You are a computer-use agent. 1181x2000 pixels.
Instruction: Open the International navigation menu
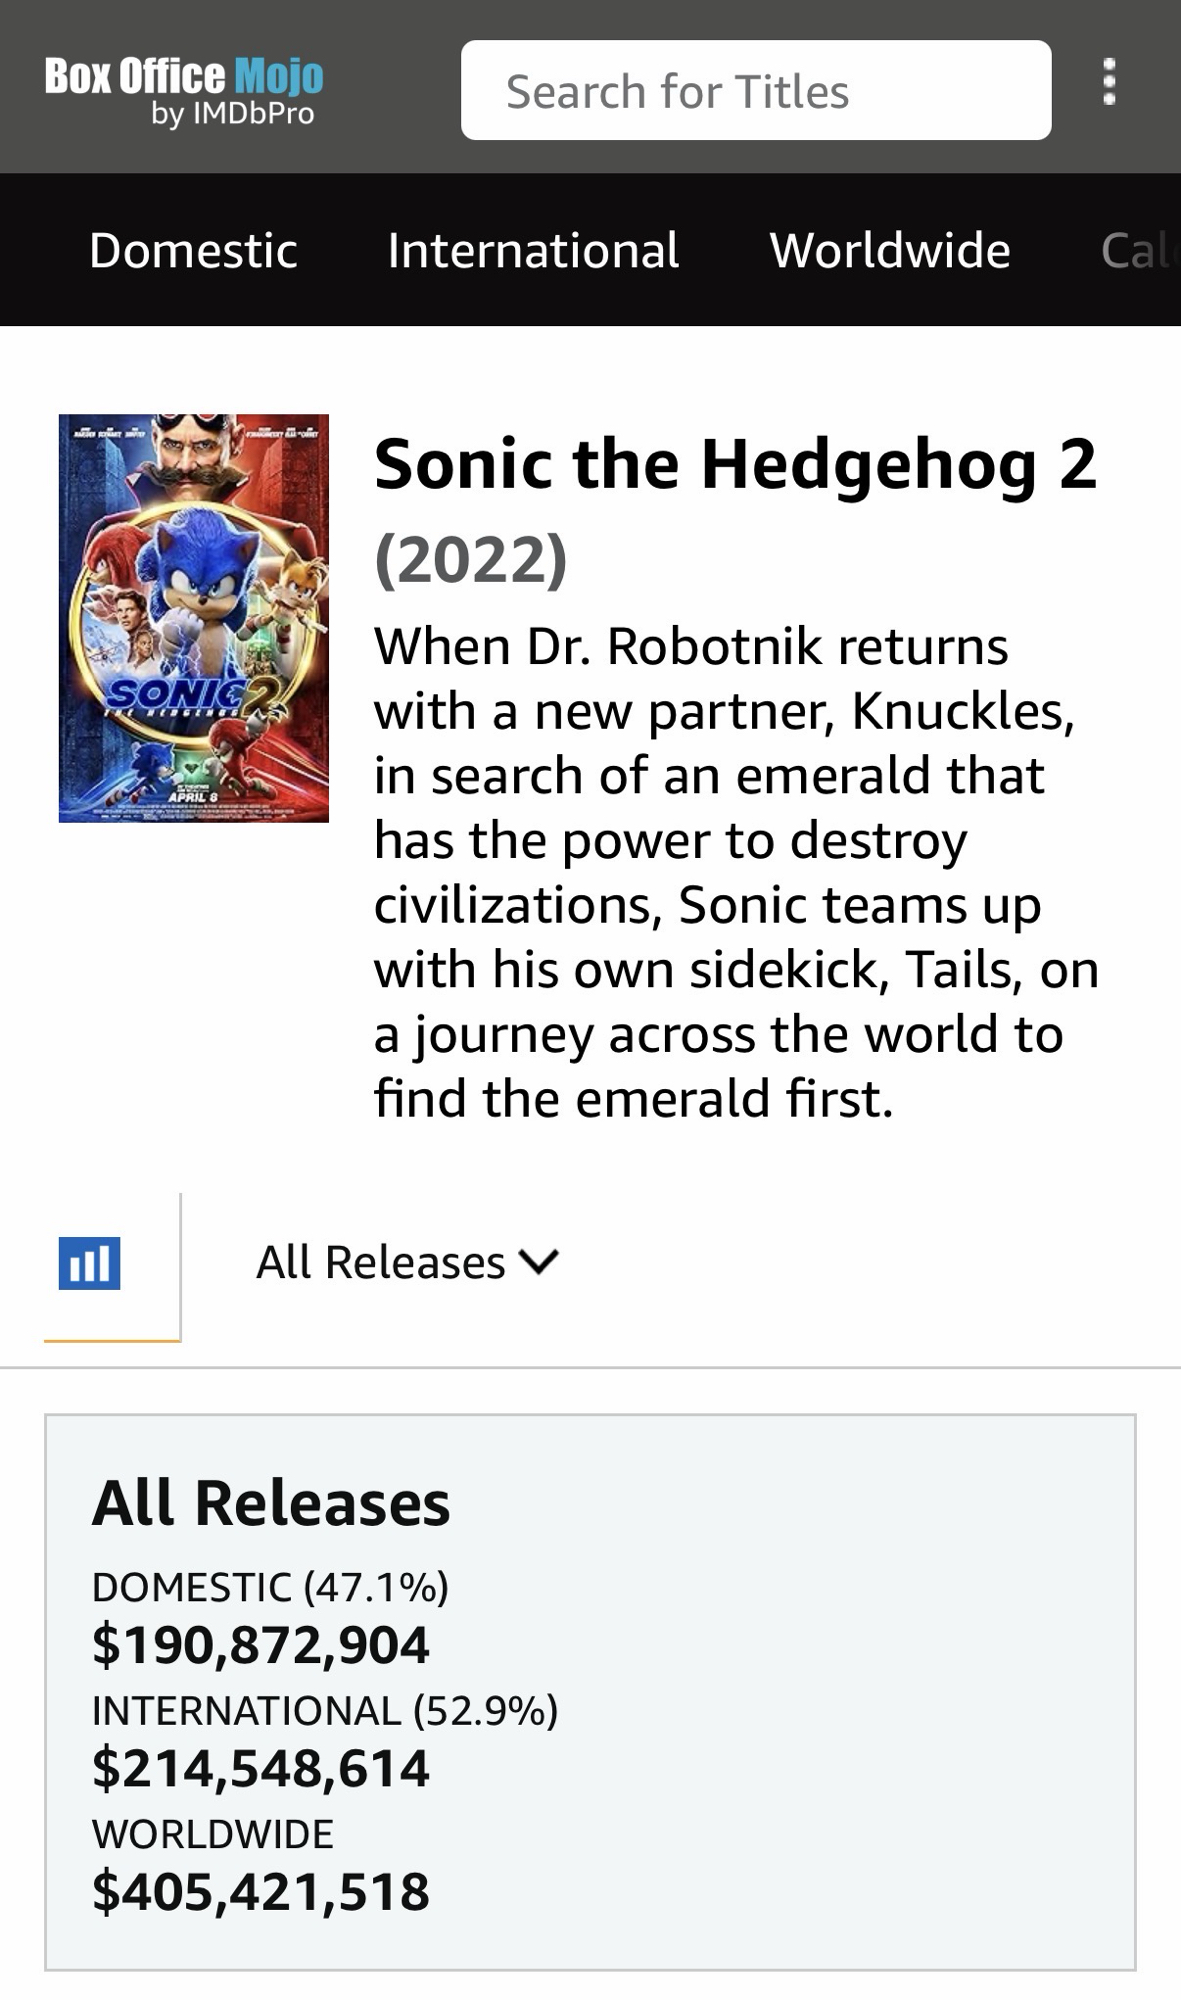coord(533,250)
